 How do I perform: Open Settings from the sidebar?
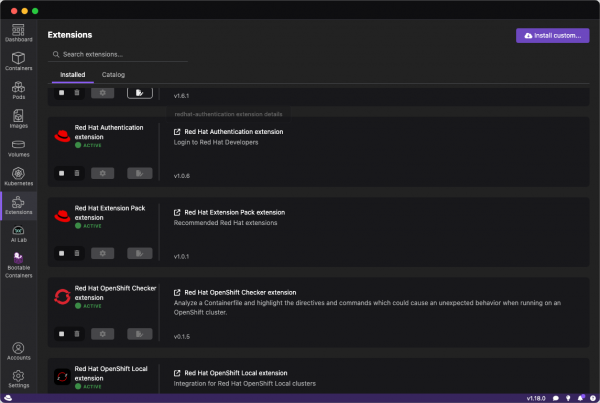18,378
